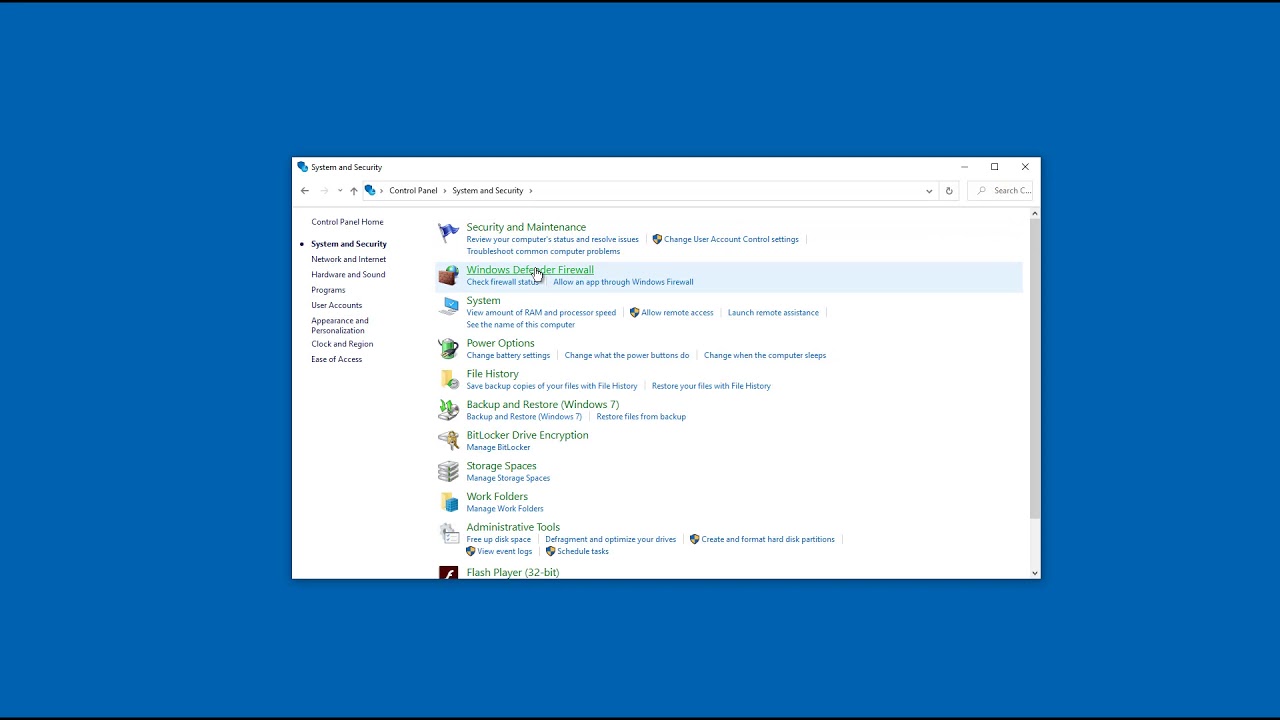Expand the root chevron before Control Panel breadcrumb
The width and height of the screenshot is (1280, 720).
(383, 190)
